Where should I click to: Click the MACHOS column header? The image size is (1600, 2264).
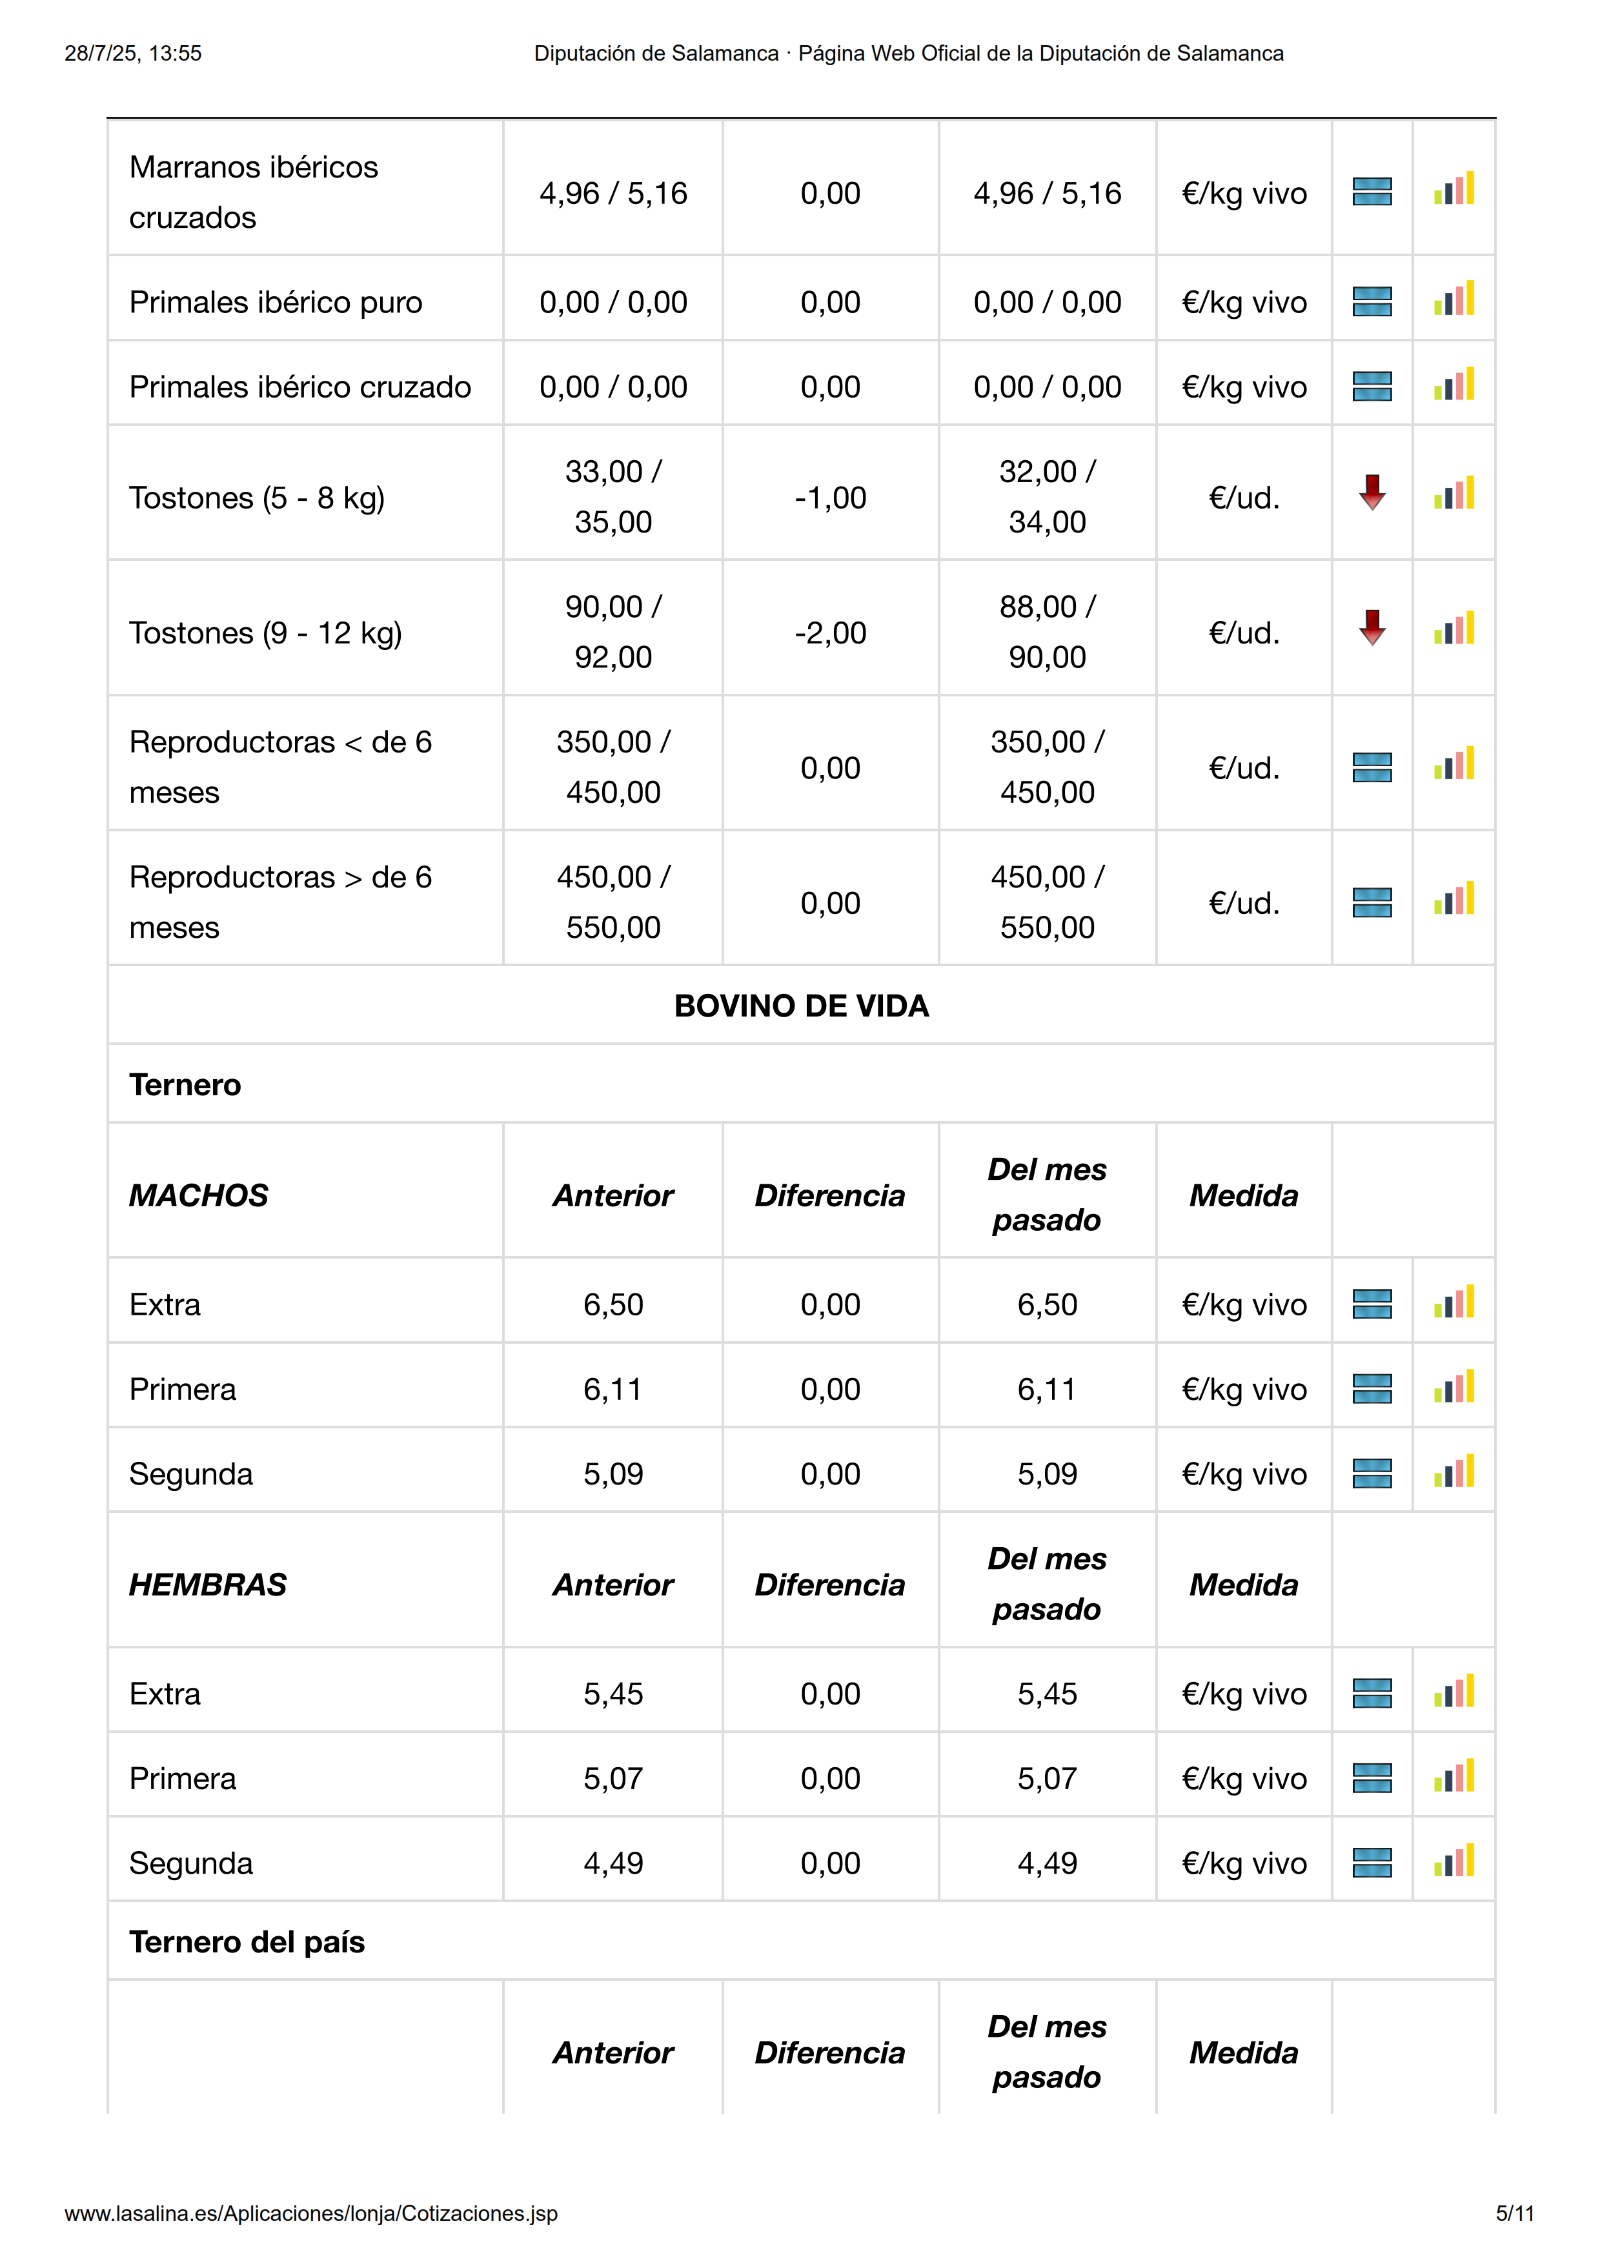[x=199, y=1195]
